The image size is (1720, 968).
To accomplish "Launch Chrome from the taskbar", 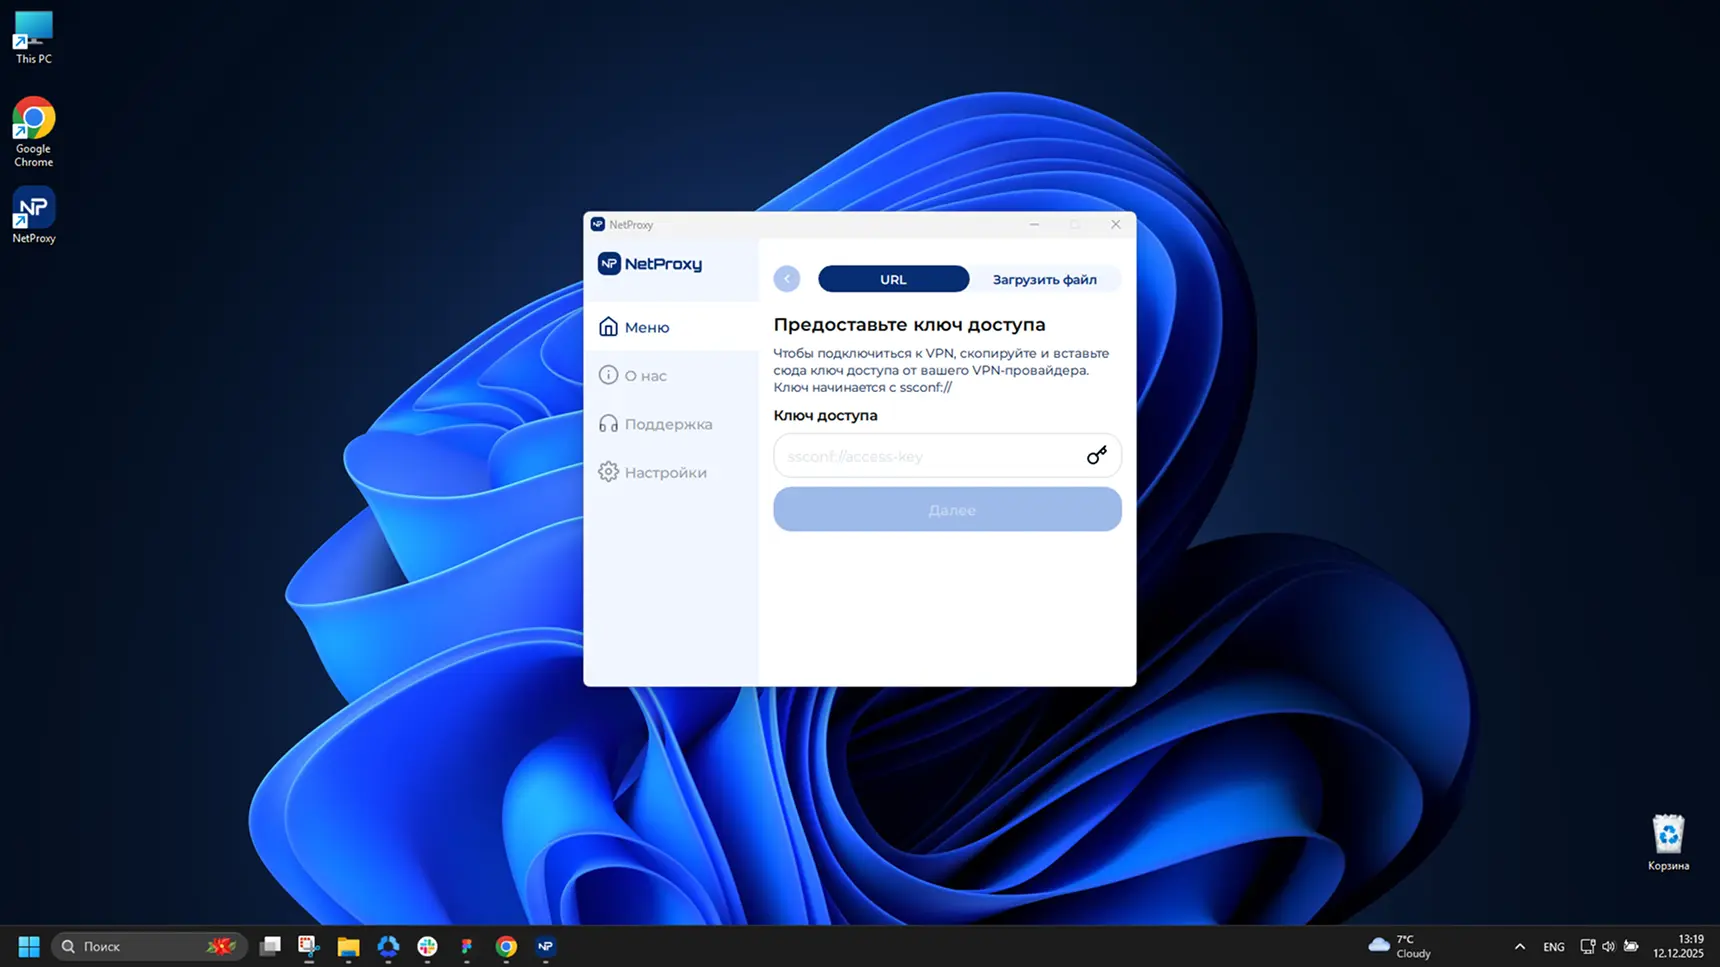I will tap(506, 946).
